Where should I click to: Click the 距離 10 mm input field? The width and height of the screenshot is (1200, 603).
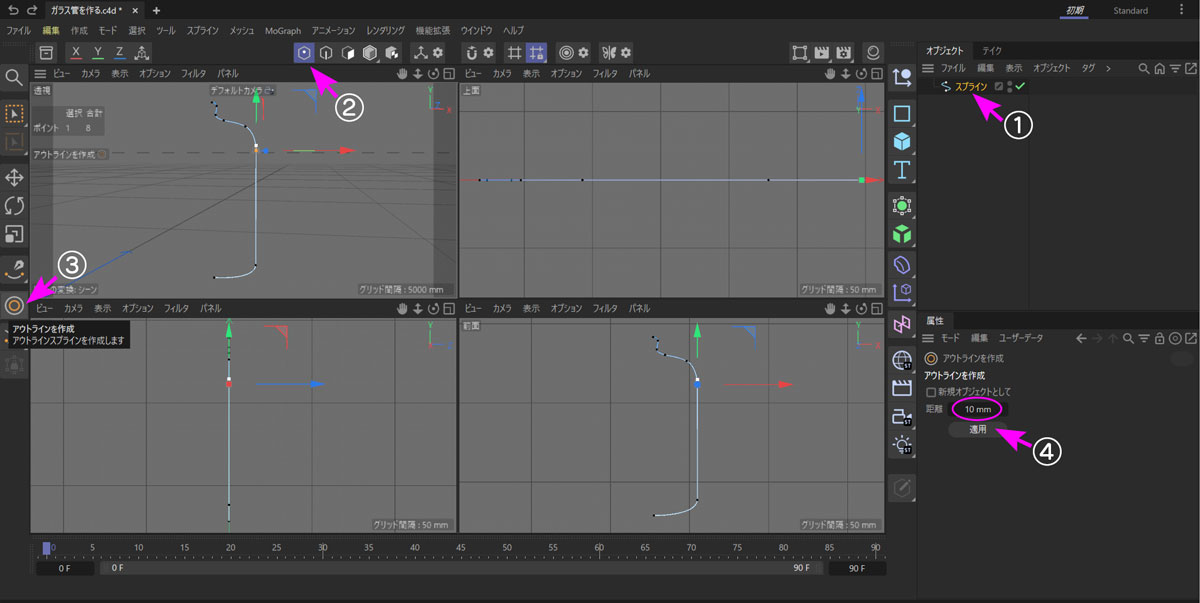[x=977, y=409]
